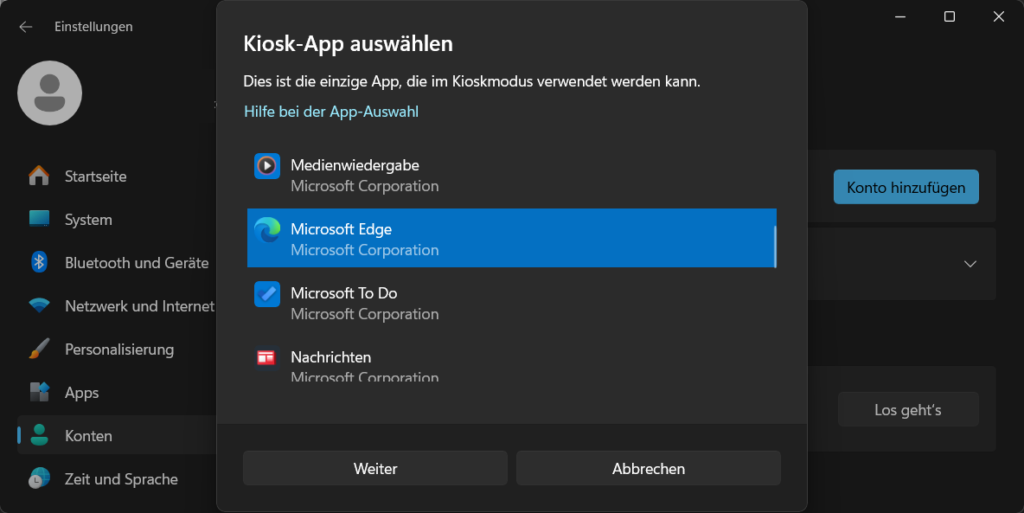The image size is (1024, 513).
Task: Click the Nachrichten news icon
Action: tap(266, 357)
